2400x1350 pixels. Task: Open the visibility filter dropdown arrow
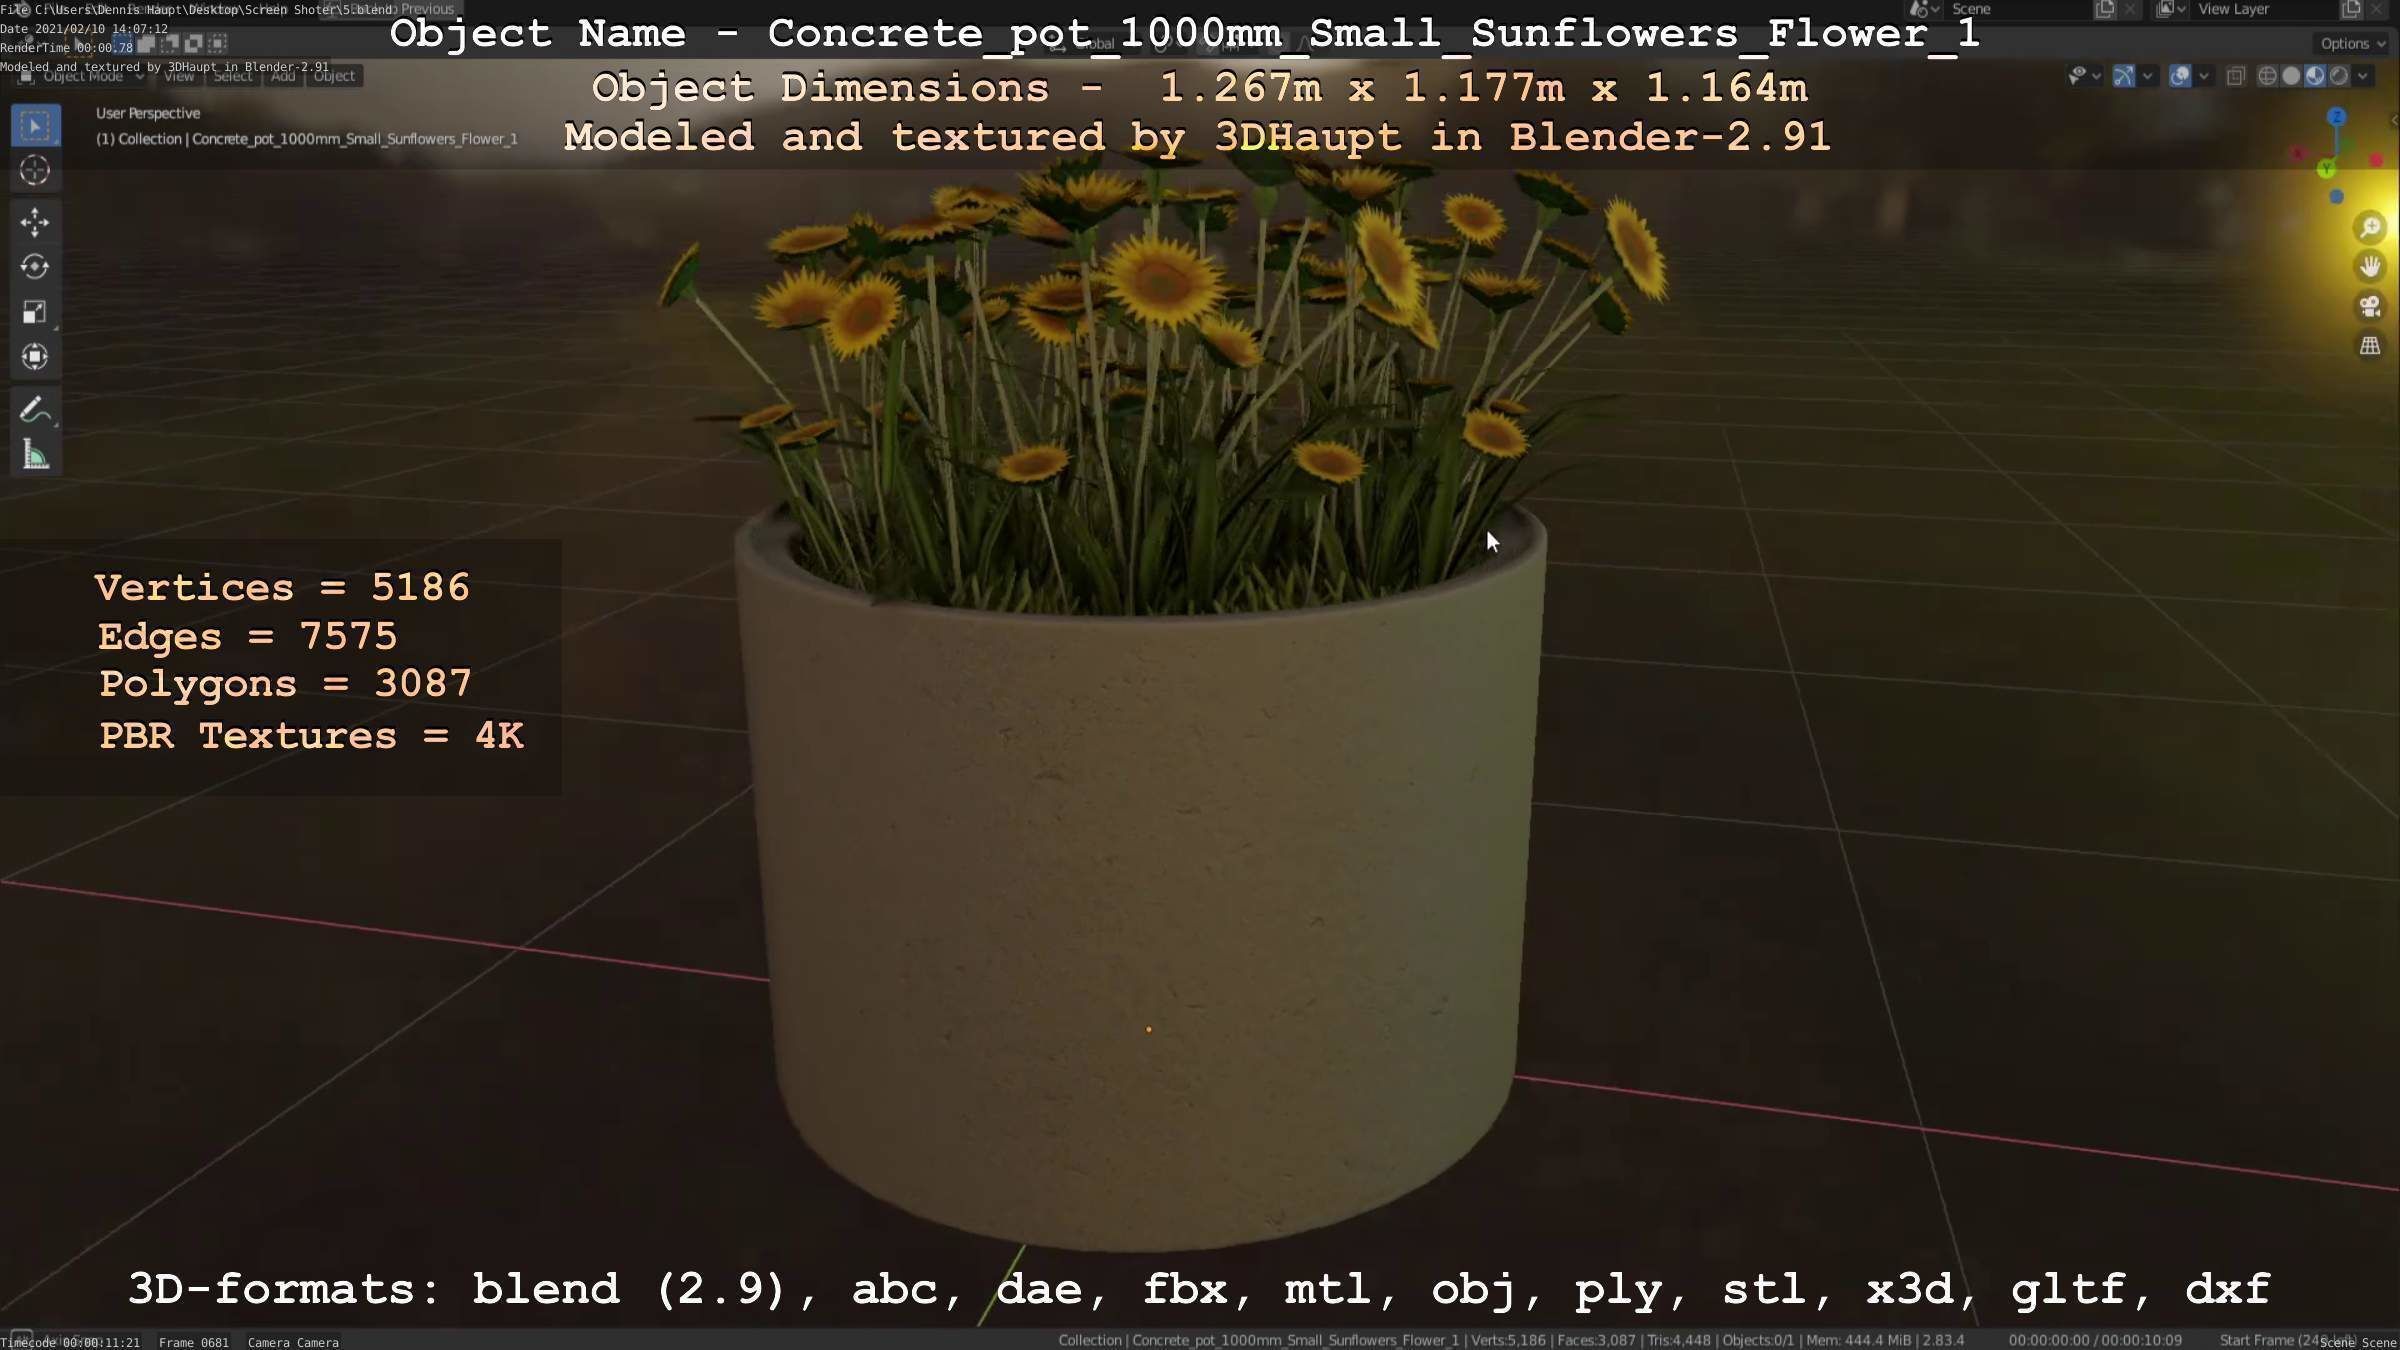point(2097,76)
